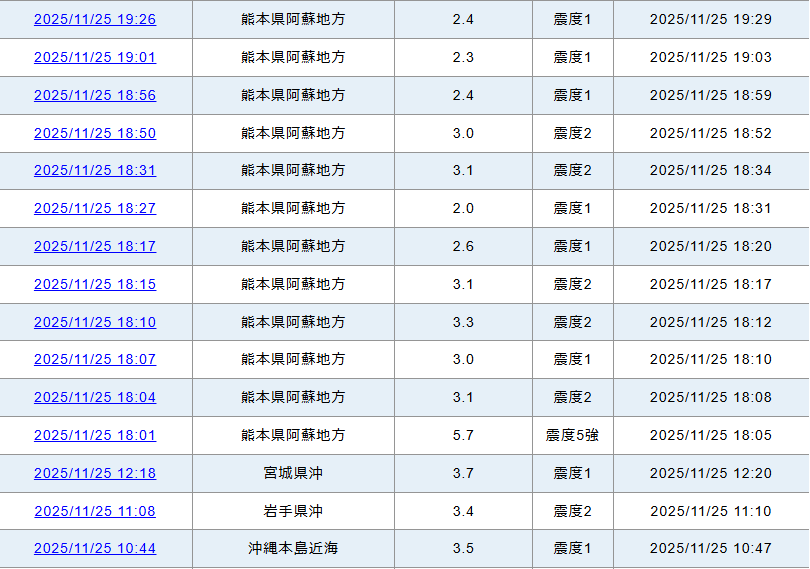Click 震度2 in the 11:08 row
The image size is (810, 569).
572,511
